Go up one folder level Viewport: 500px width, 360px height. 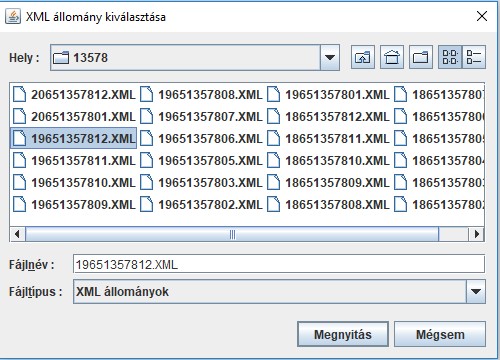[363, 57]
